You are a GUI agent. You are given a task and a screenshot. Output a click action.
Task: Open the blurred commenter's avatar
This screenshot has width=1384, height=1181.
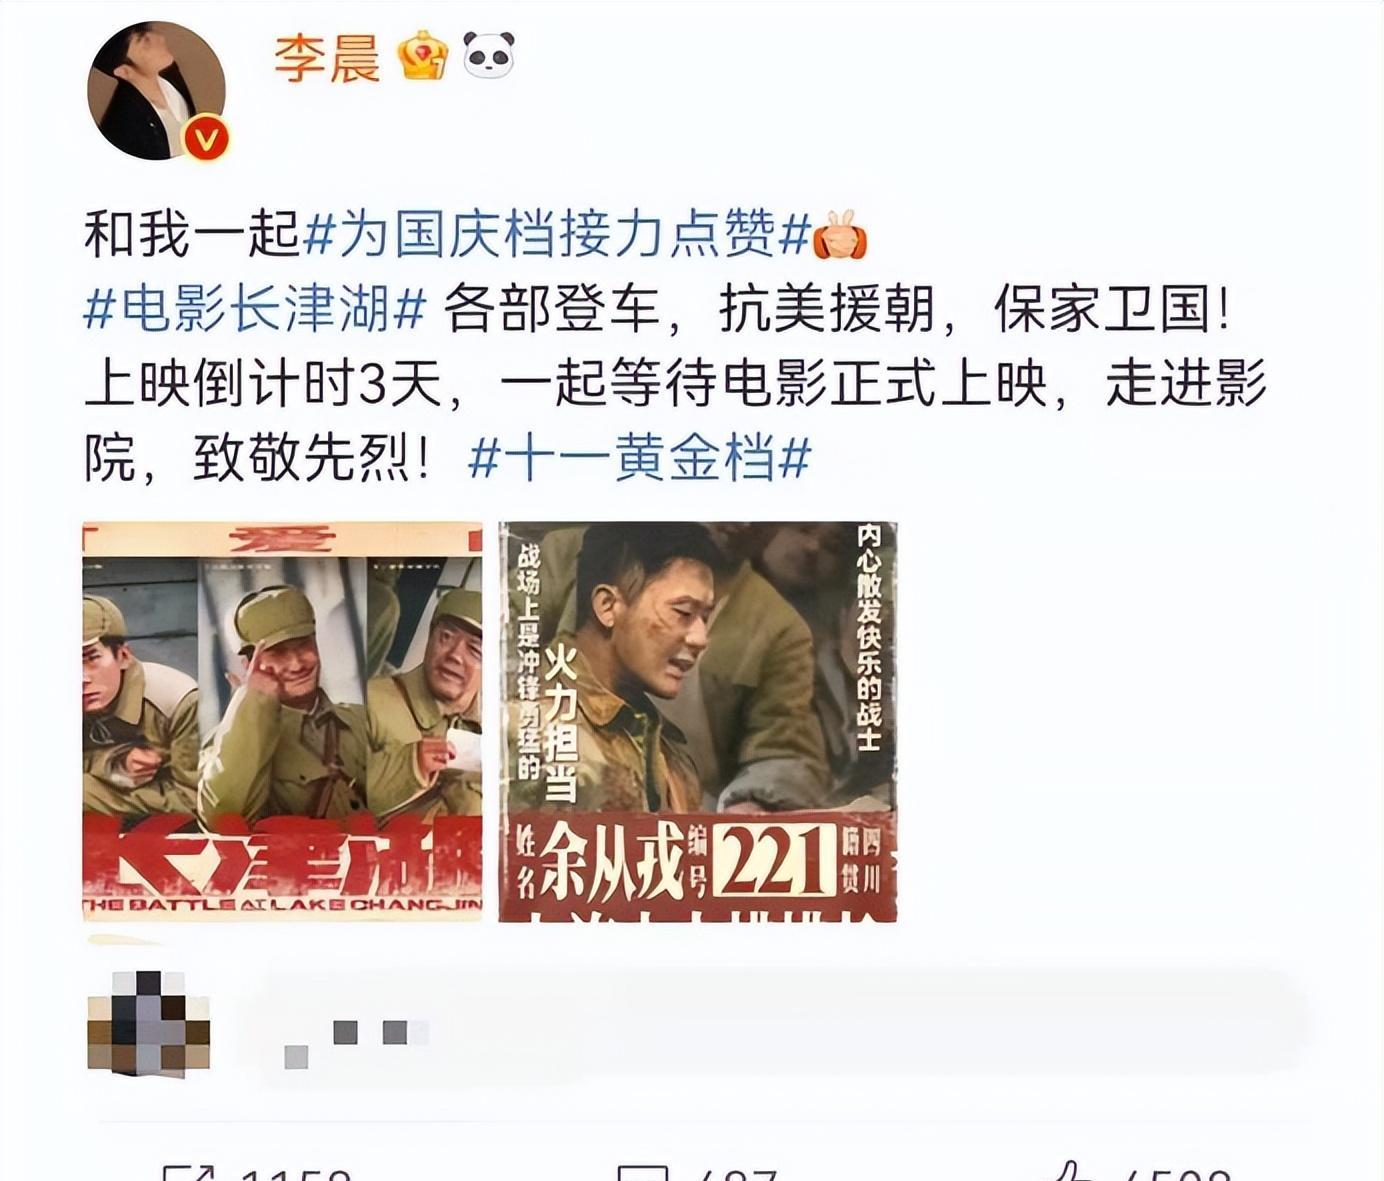pyautogui.click(x=149, y=1022)
